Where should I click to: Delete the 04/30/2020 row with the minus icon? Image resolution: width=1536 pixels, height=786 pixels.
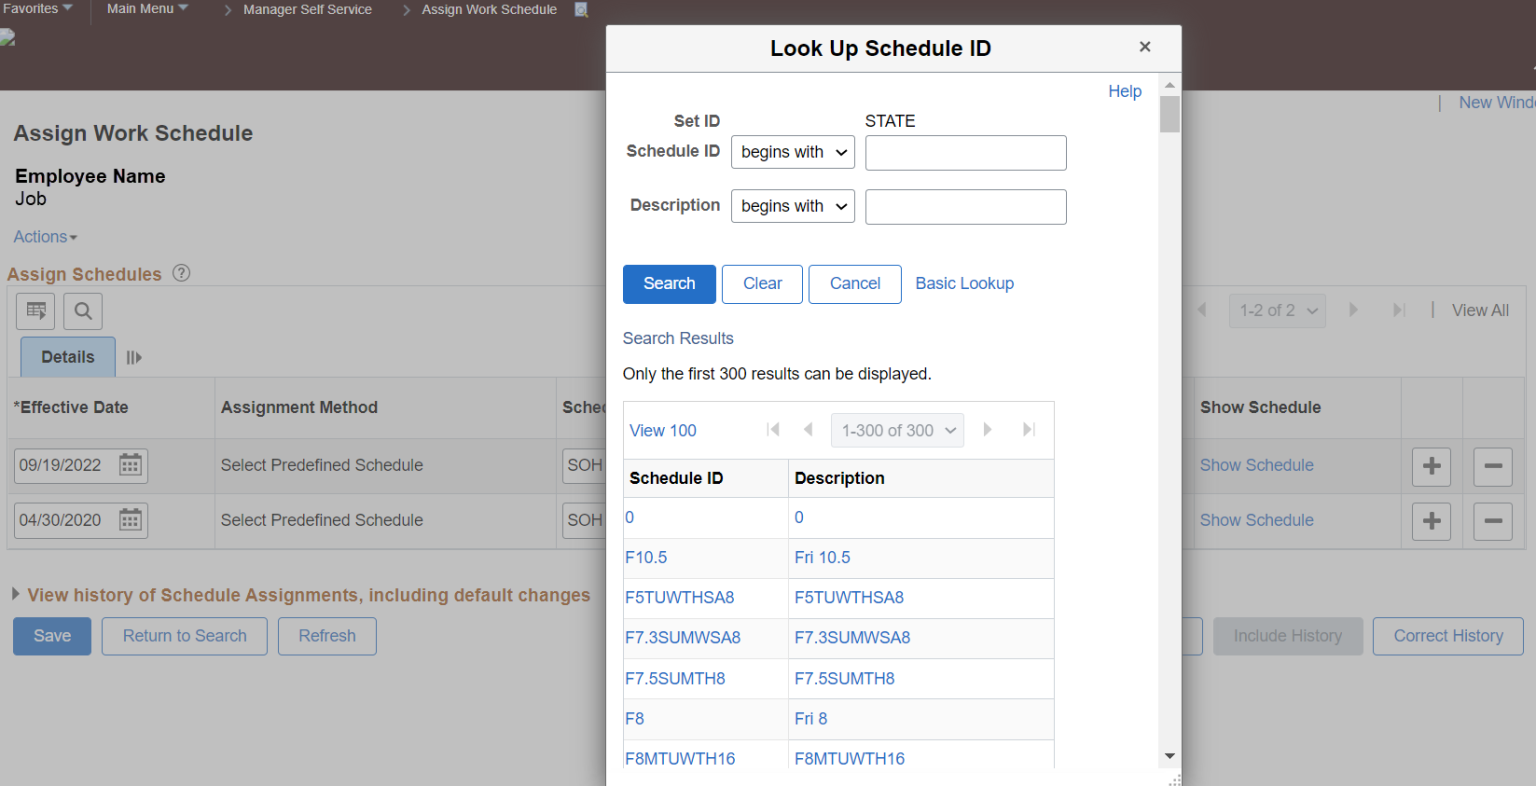1492,521
